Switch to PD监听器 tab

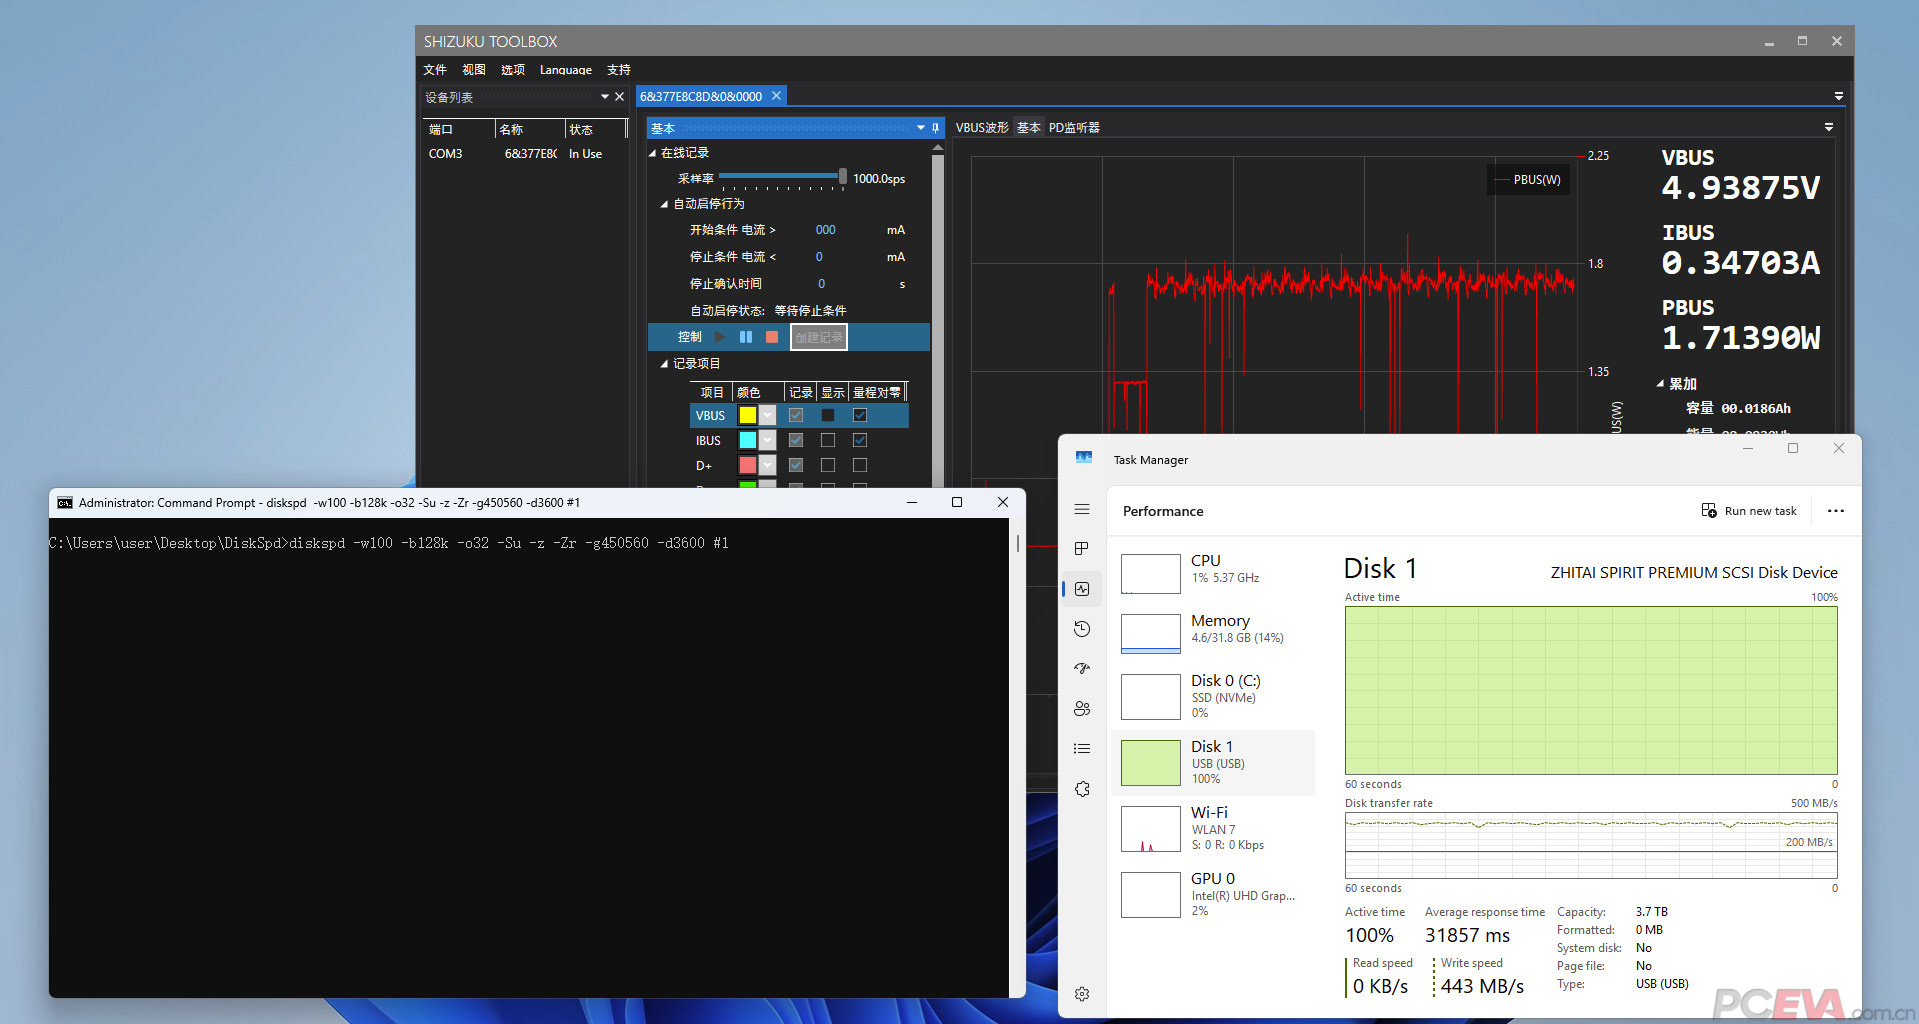tap(1074, 128)
